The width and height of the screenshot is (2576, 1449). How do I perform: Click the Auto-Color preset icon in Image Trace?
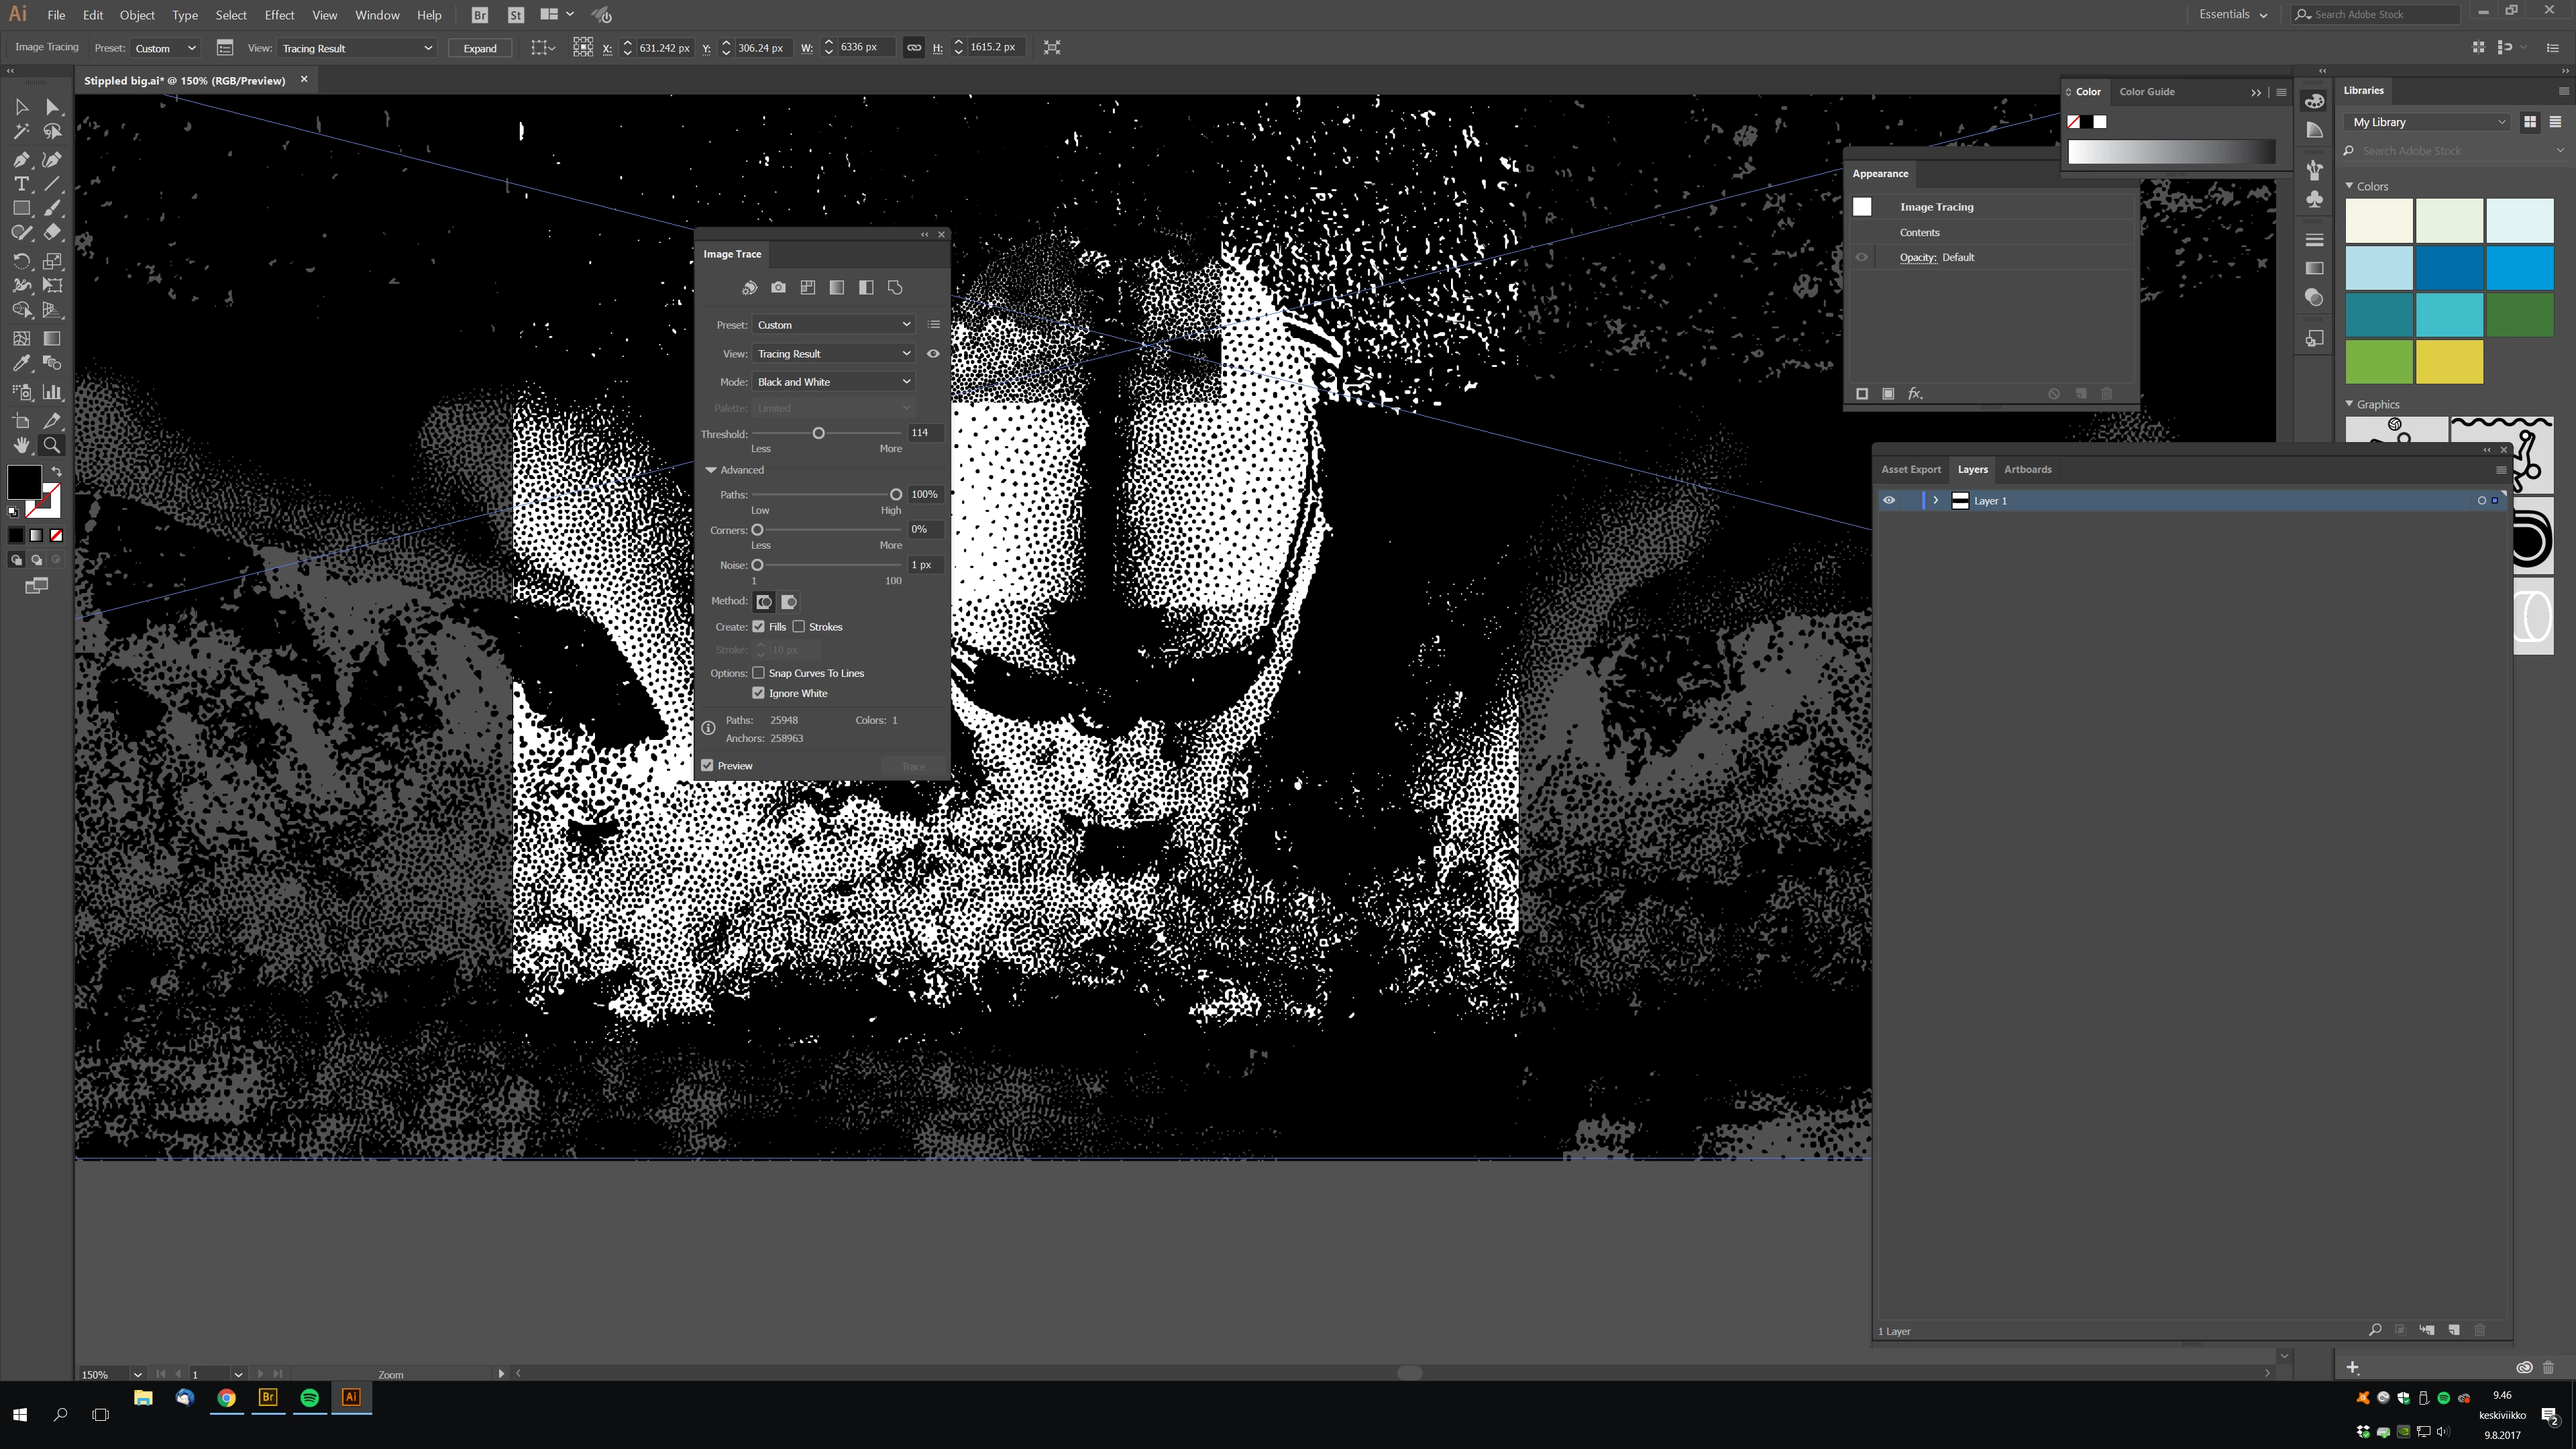749,288
